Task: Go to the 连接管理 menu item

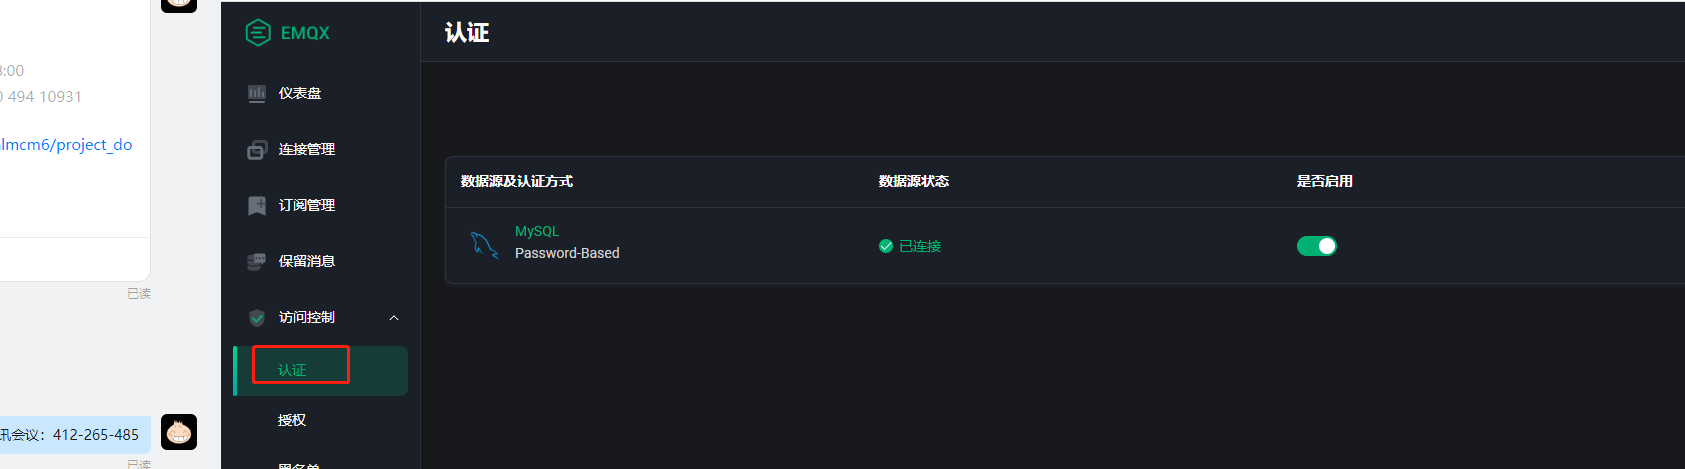Action: pos(306,149)
